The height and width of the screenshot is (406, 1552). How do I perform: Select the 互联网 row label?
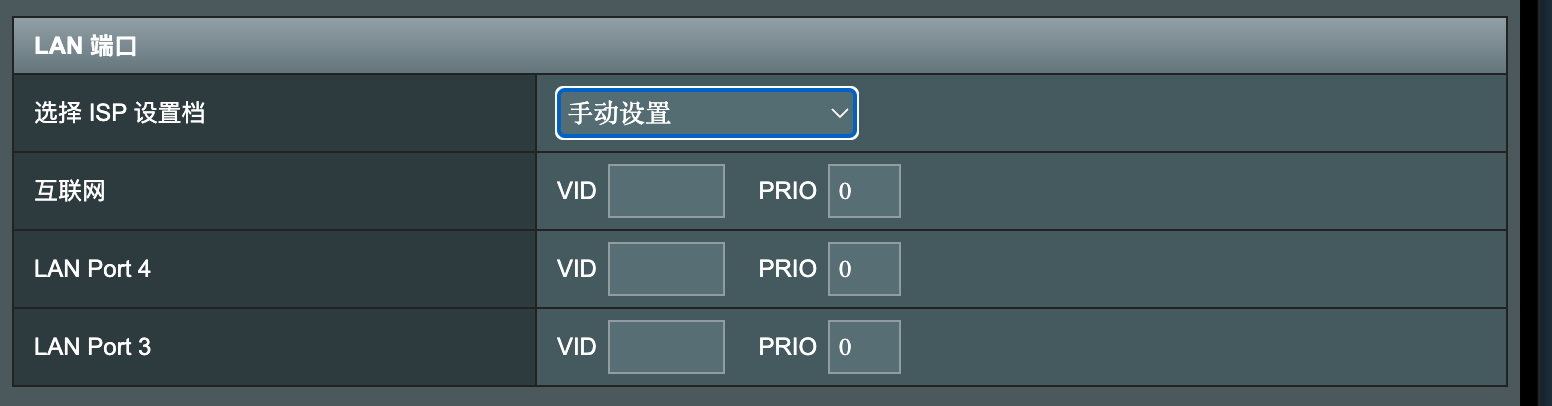point(70,191)
